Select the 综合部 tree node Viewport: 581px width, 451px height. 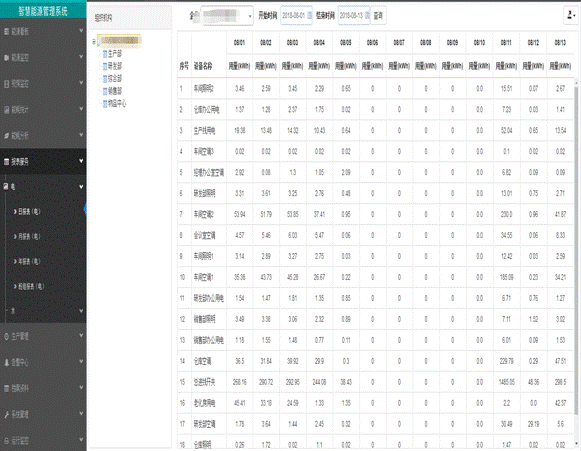click(x=115, y=79)
